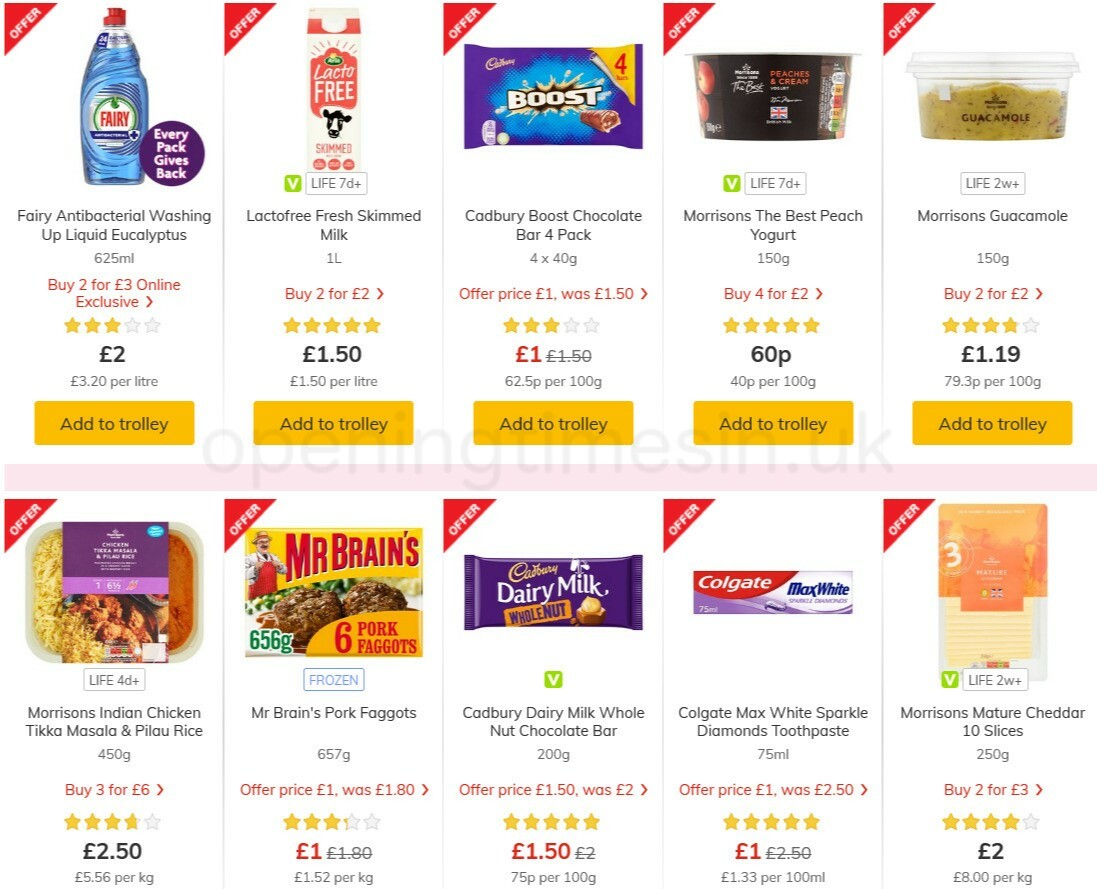The height and width of the screenshot is (889, 1097).
Task: Click the star rating for Morrisons Guacamole
Action: pos(992,324)
